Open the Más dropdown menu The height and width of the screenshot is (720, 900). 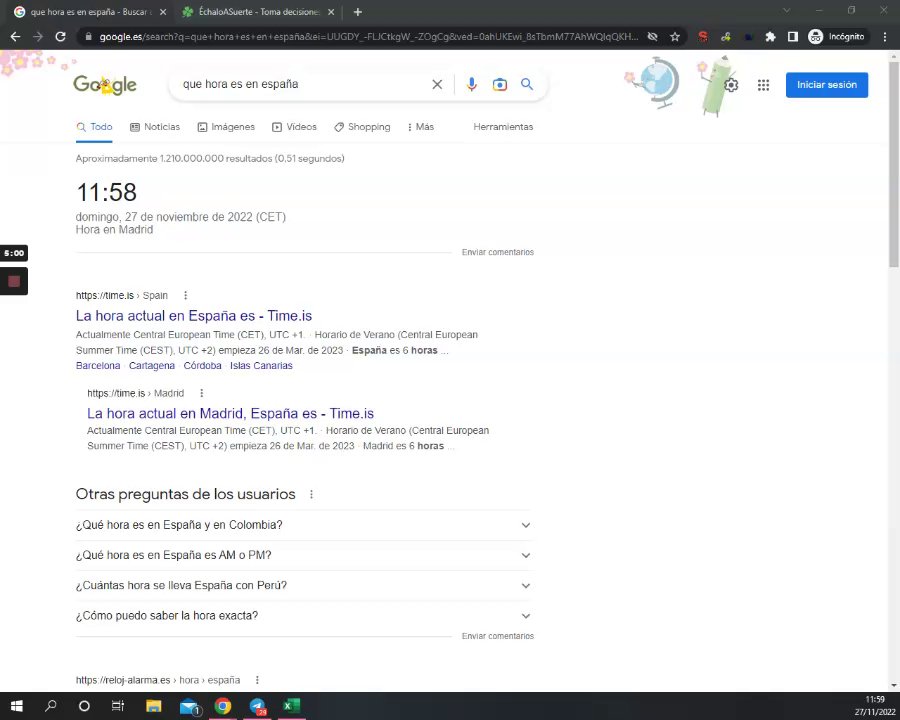pos(421,127)
